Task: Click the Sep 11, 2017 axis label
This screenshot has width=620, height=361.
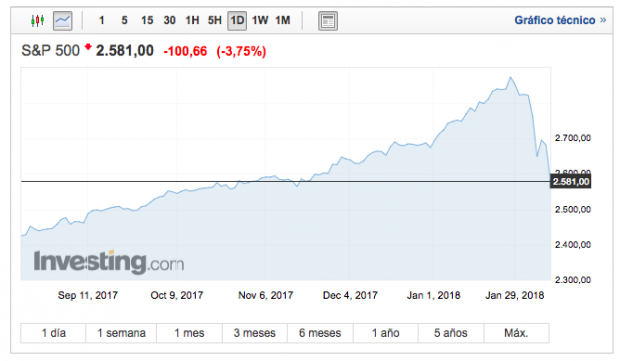Action: click(88, 295)
